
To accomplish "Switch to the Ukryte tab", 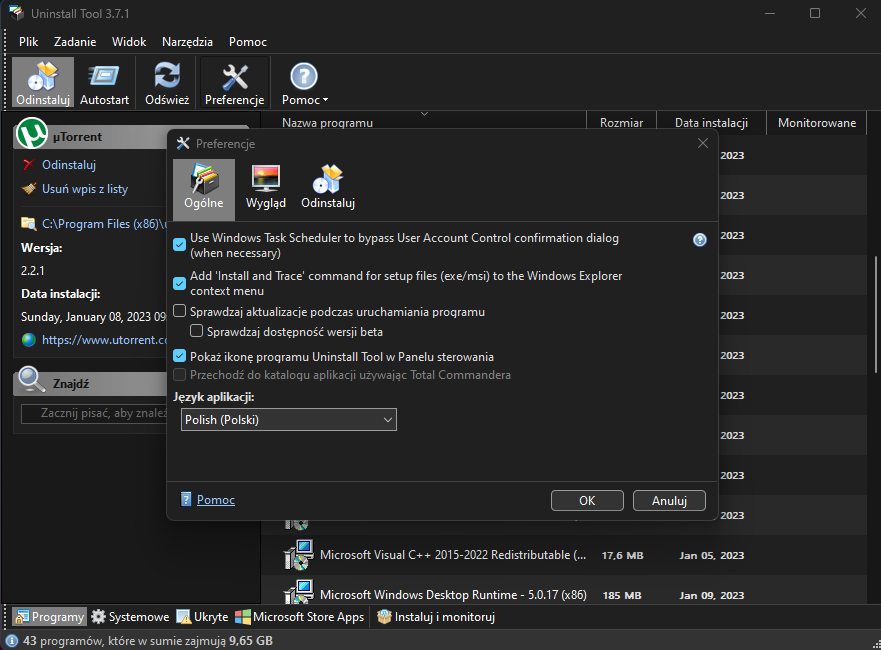I will pyautogui.click(x=202, y=617).
